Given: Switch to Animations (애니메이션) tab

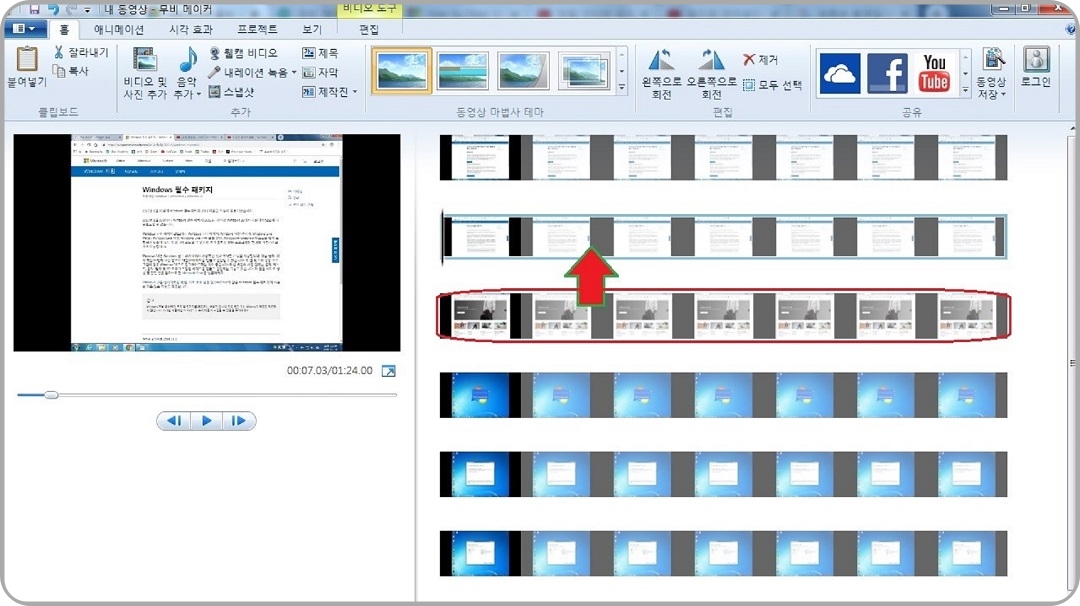Looking at the screenshot, I should pos(118,29).
